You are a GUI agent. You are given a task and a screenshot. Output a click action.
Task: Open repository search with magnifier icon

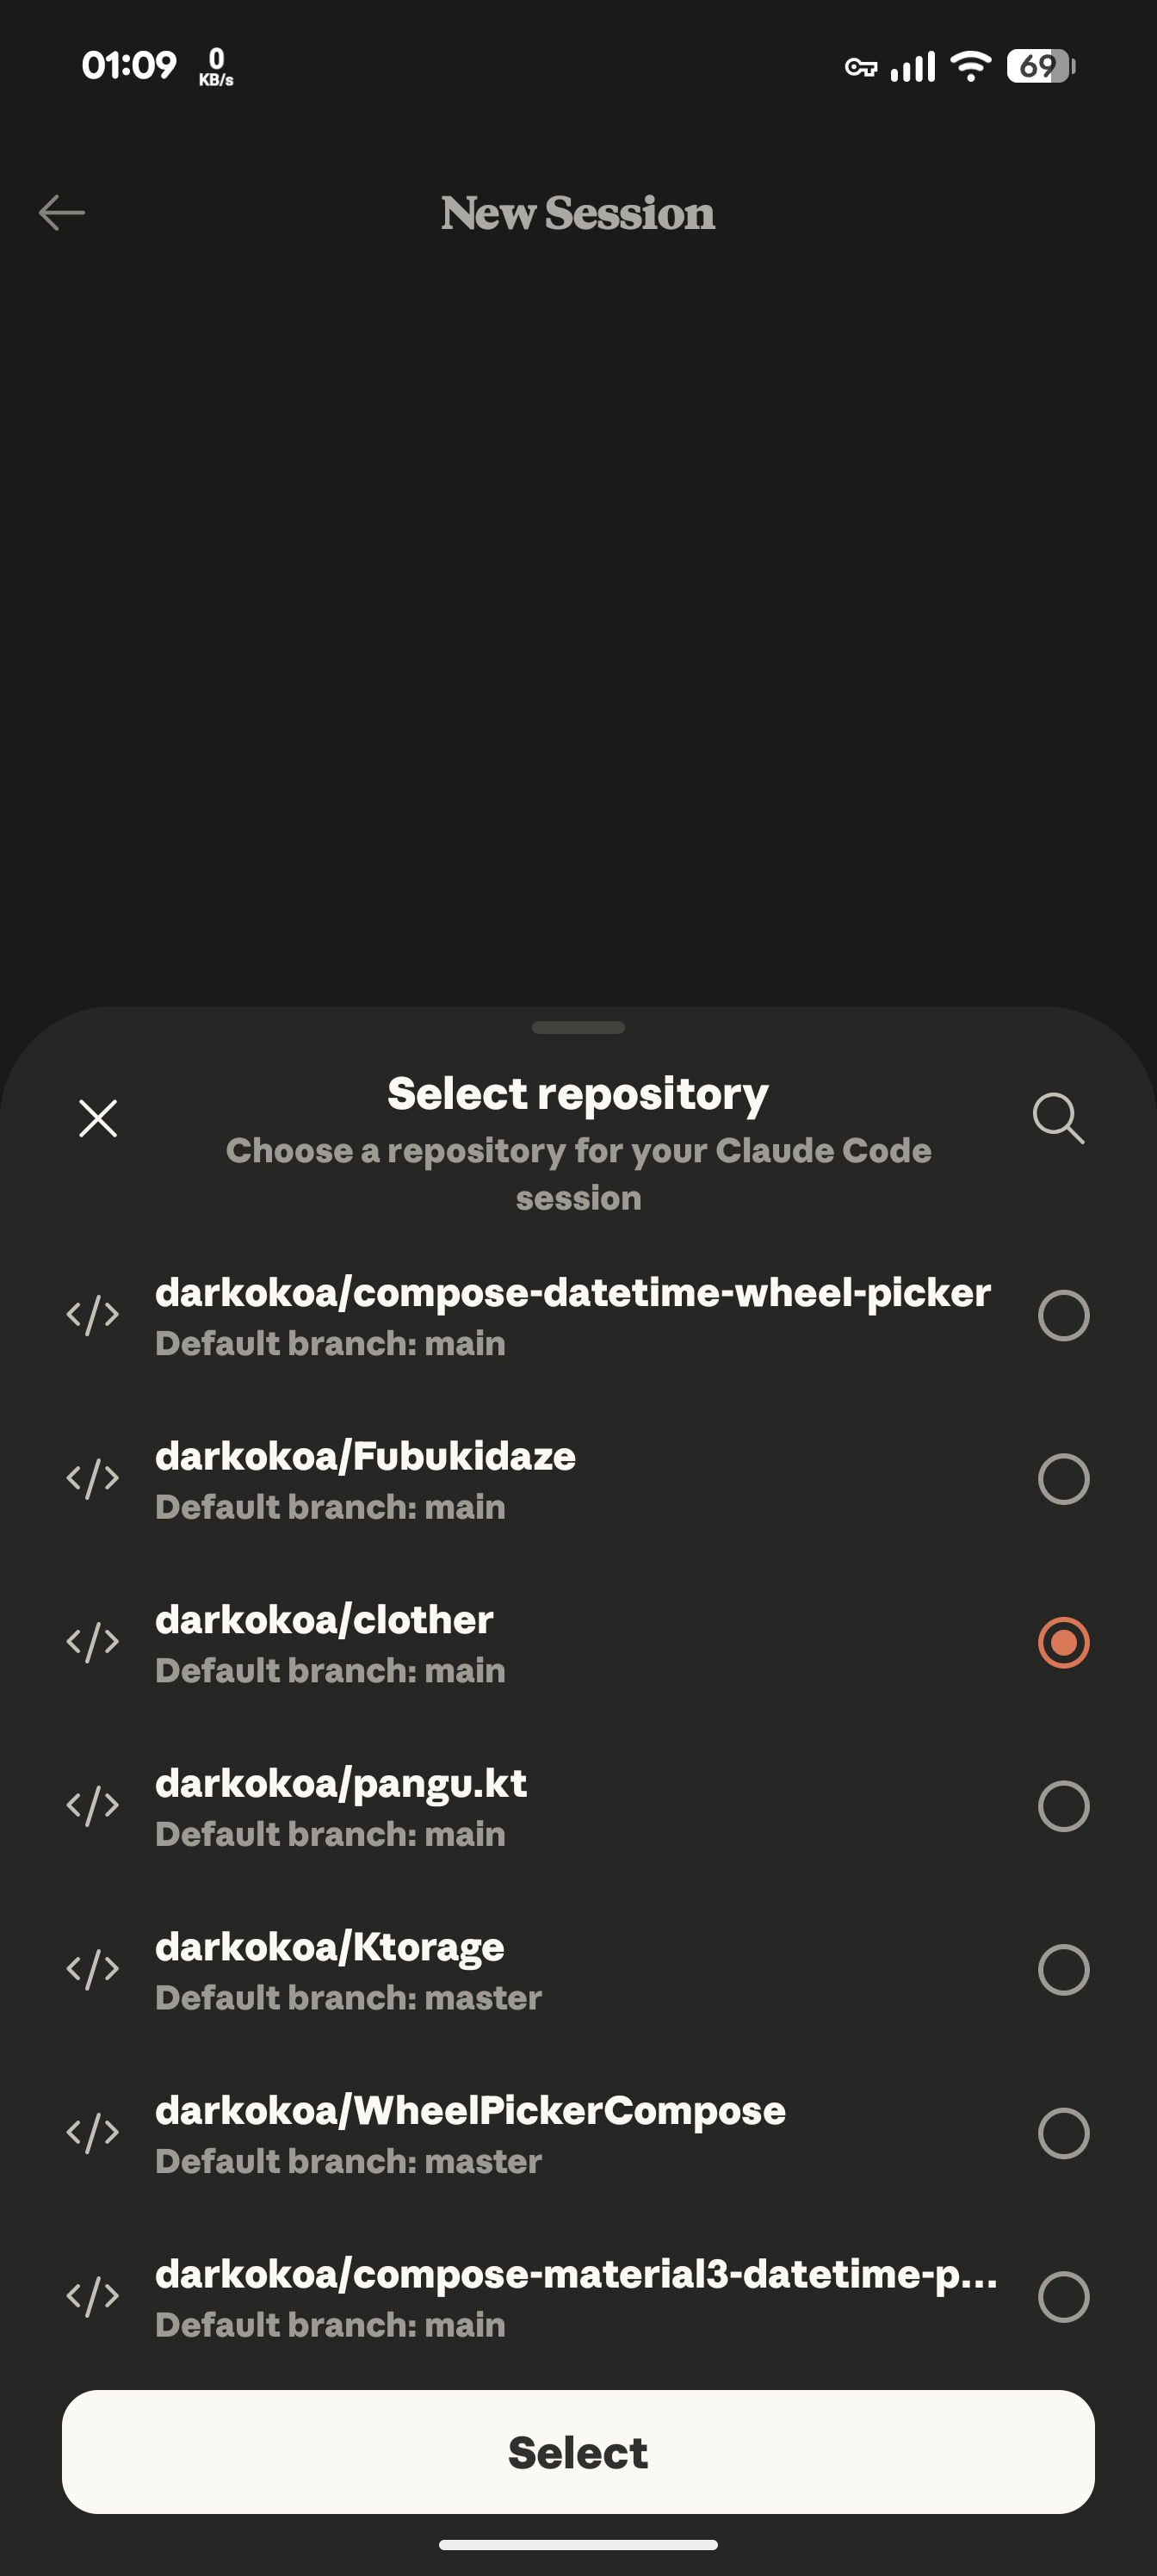[x=1058, y=1117]
